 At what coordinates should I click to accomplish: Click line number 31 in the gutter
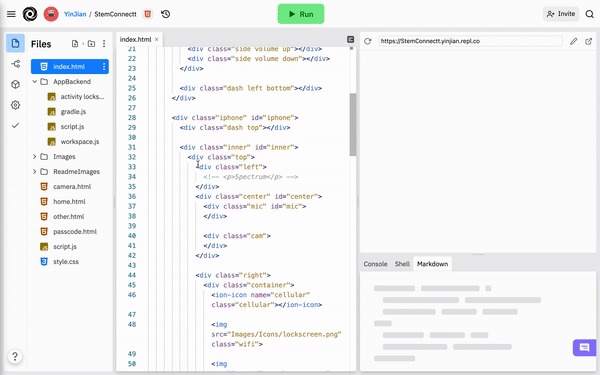tap(132, 147)
